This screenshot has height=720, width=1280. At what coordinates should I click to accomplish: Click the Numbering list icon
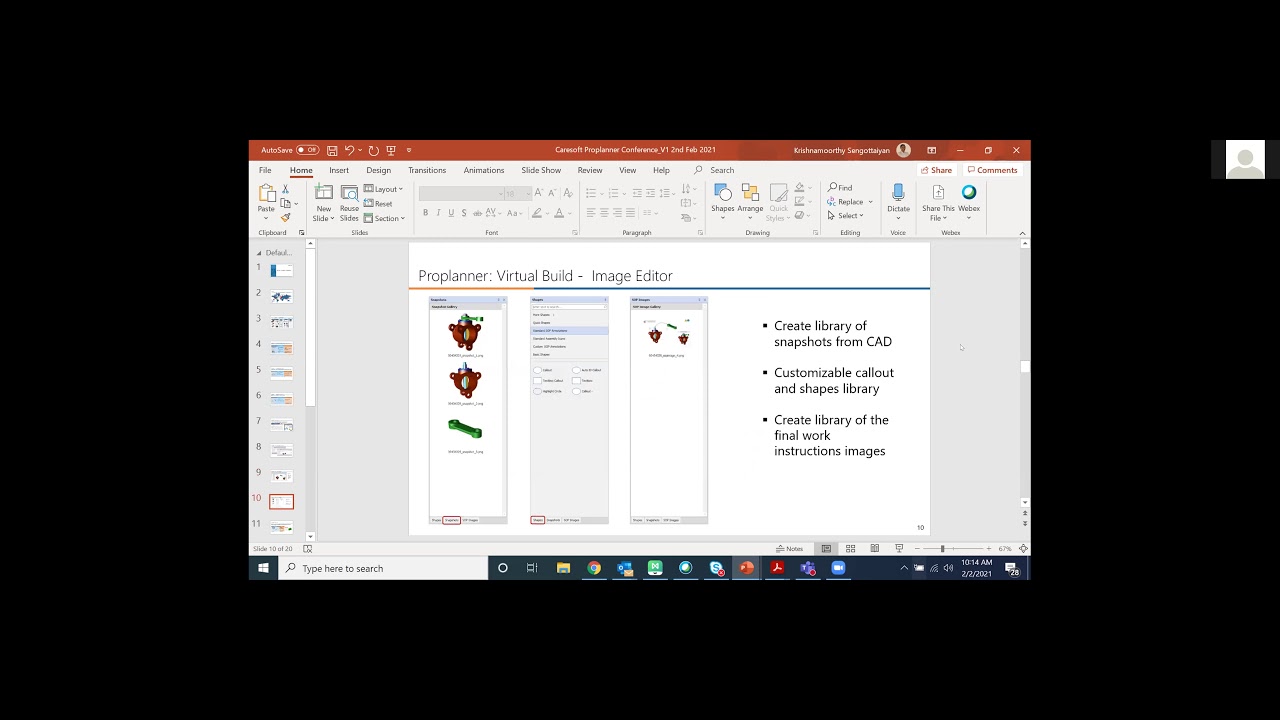point(612,193)
